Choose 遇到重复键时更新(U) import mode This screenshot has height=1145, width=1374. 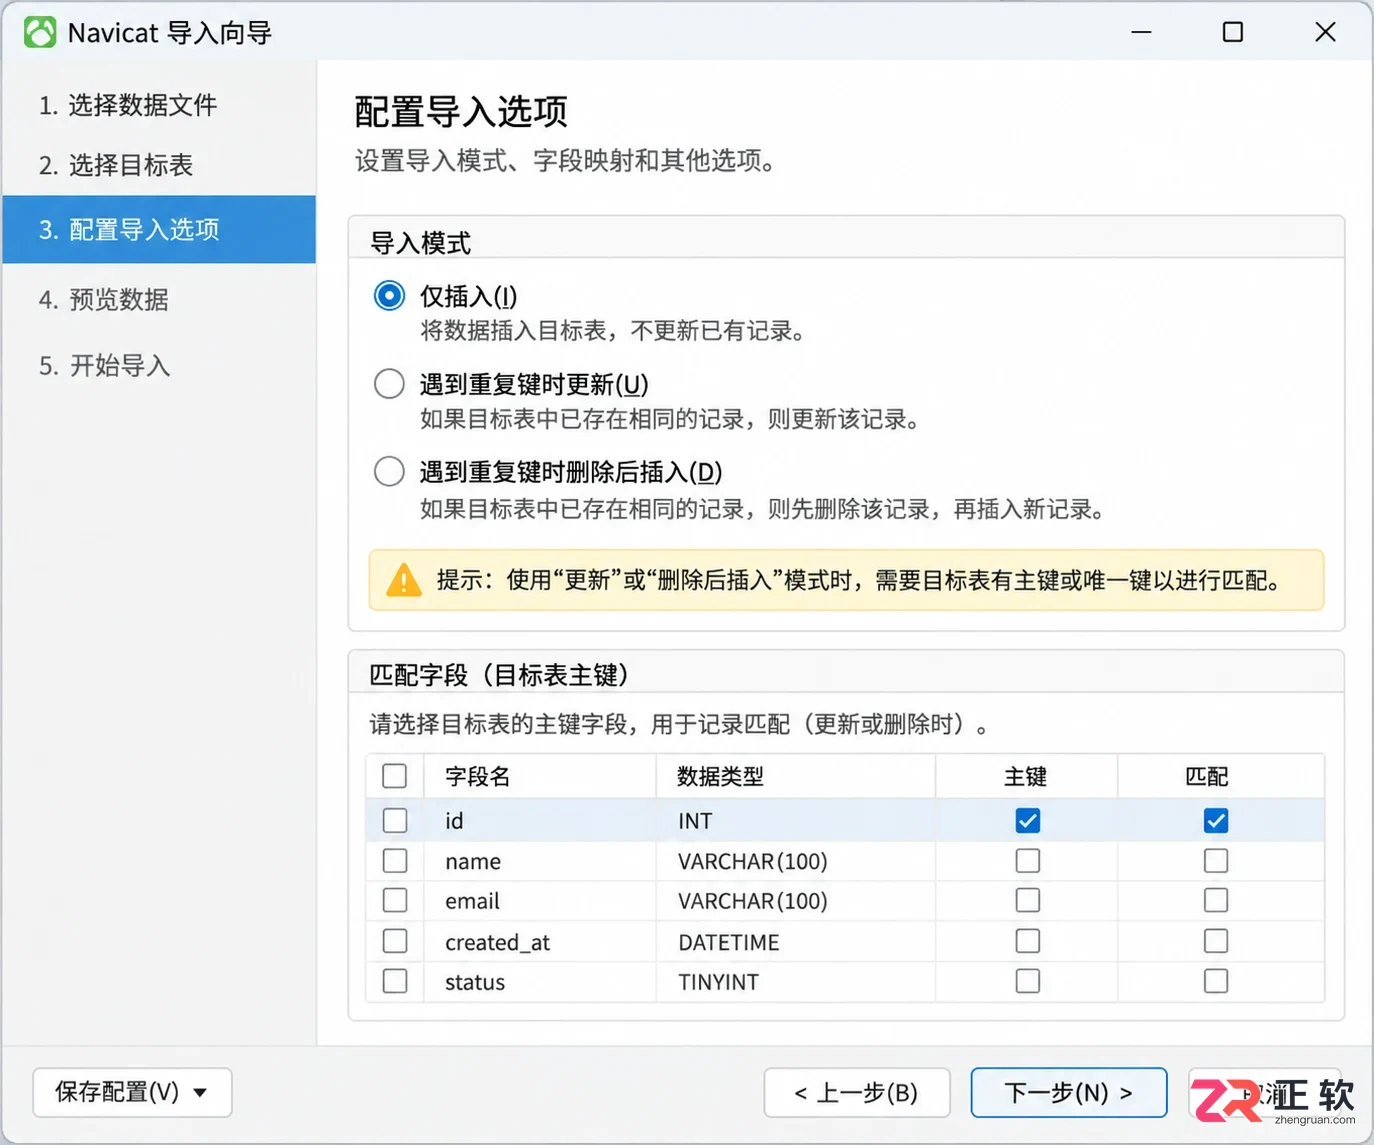(389, 384)
